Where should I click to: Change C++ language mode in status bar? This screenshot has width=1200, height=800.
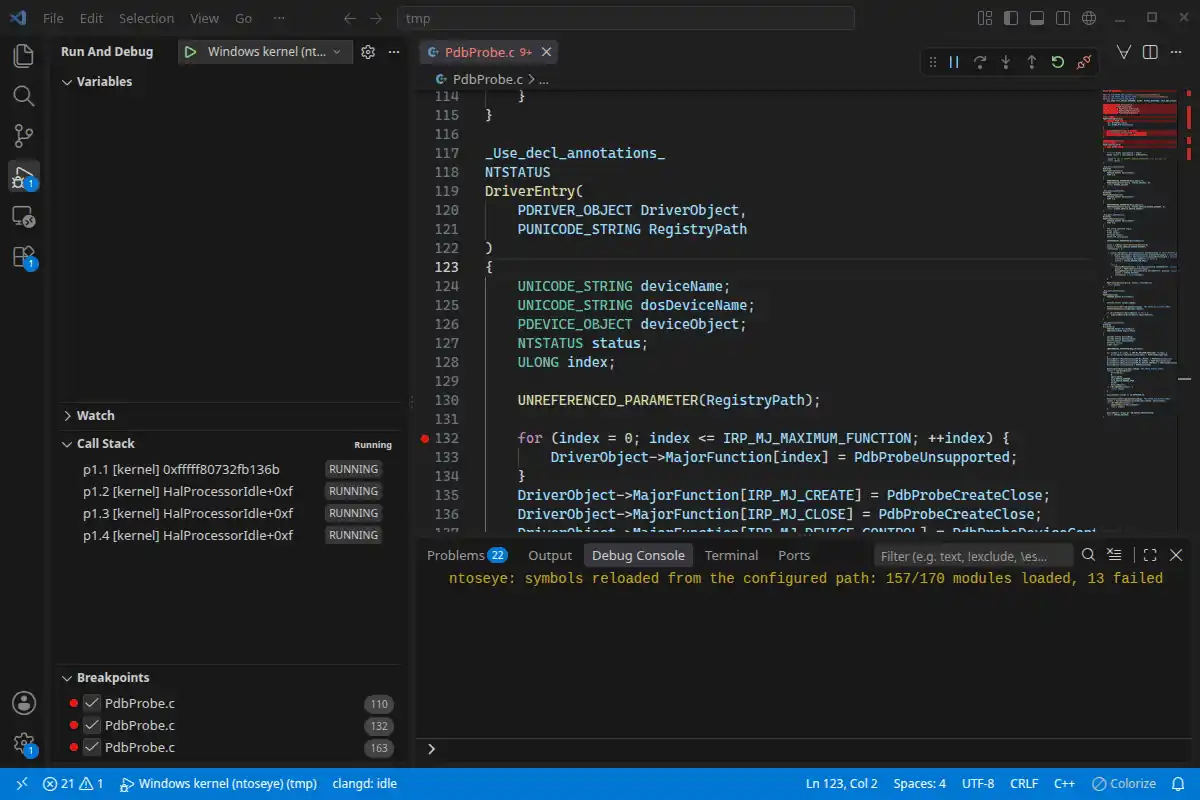point(1064,784)
